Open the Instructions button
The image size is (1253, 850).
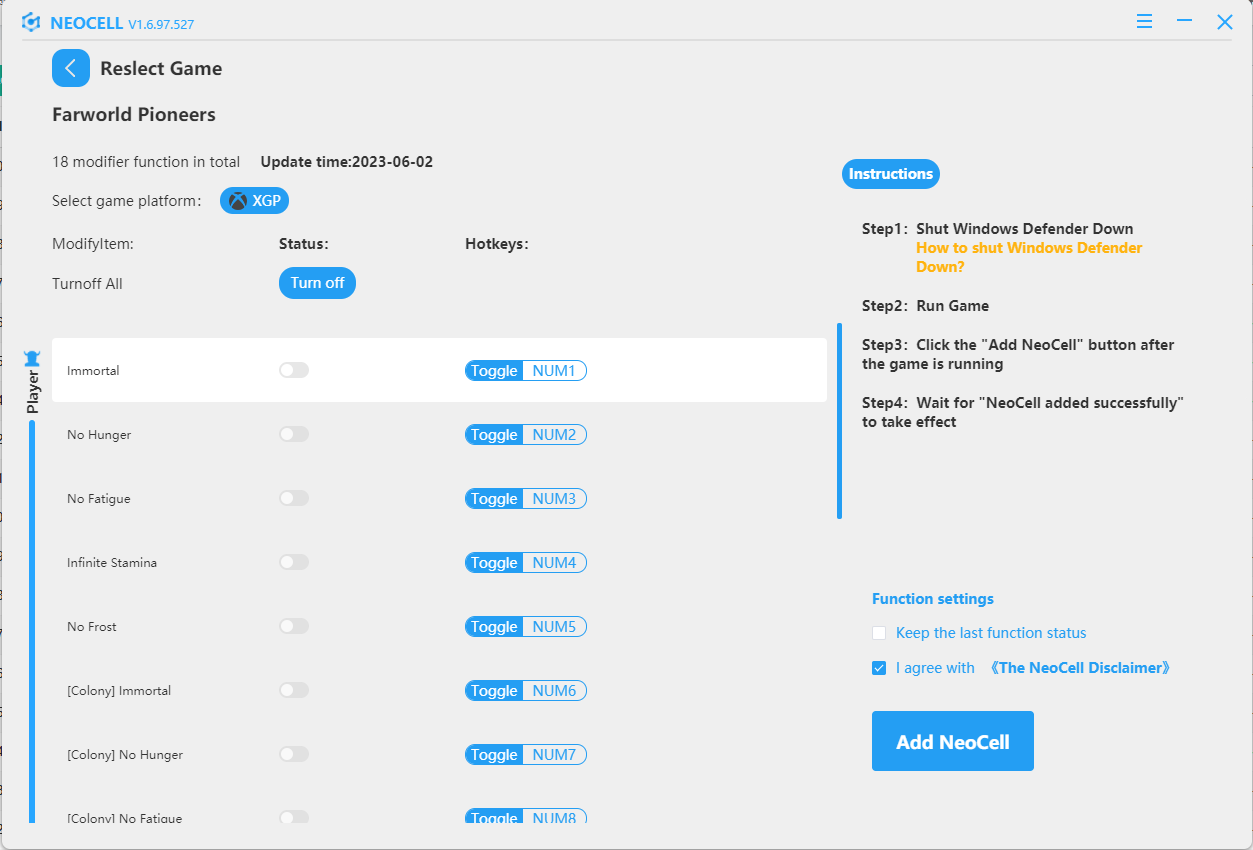[891, 174]
